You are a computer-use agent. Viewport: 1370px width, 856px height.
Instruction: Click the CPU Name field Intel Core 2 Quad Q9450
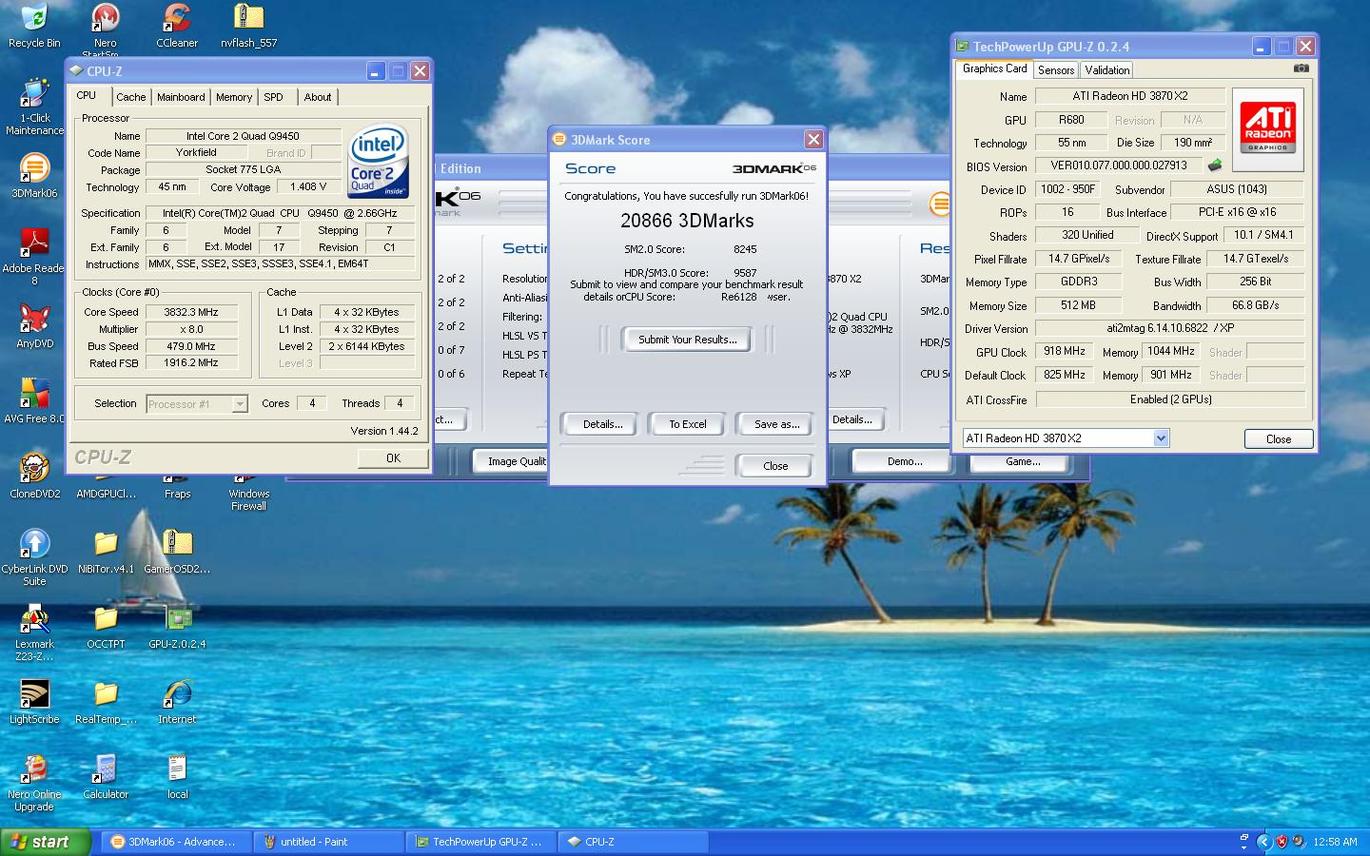tap(242, 136)
